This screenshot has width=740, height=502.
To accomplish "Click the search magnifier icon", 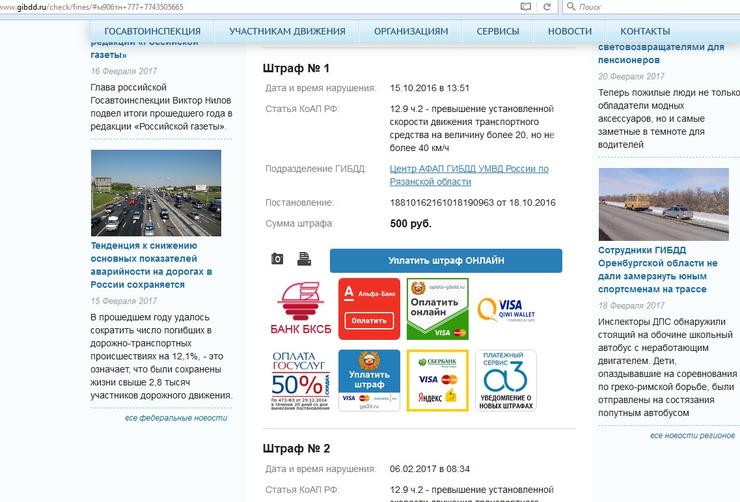I will (x=571, y=6).
